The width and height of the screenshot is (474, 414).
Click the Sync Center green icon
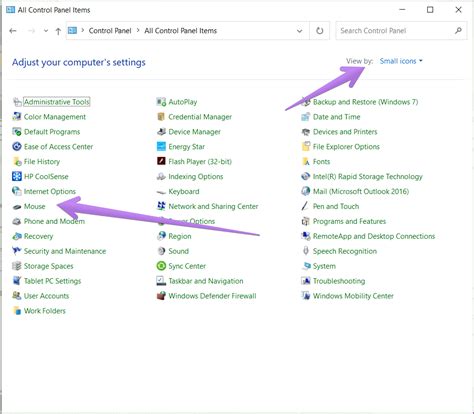click(x=161, y=266)
